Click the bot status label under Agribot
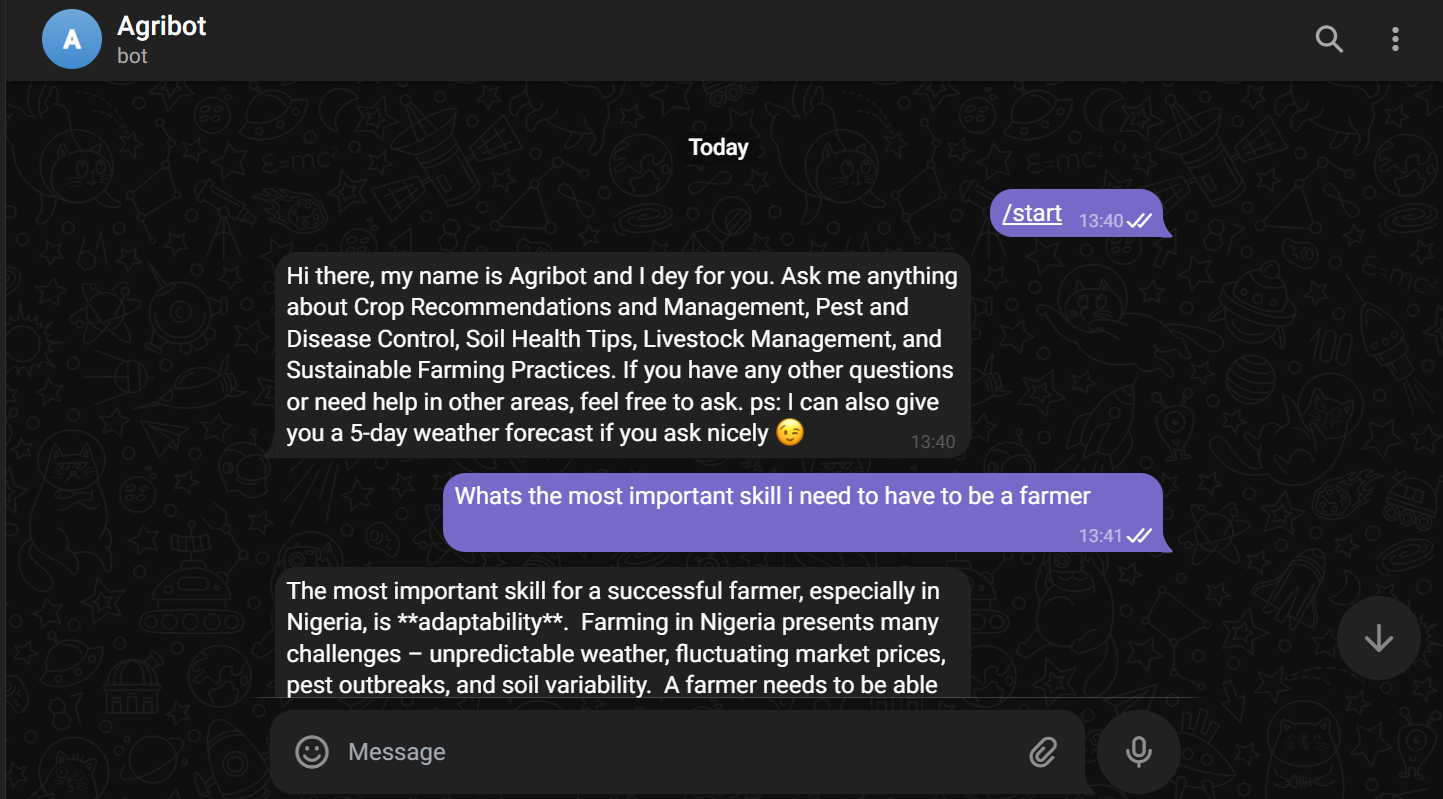 pyautogui.click(x=132, y=56)
